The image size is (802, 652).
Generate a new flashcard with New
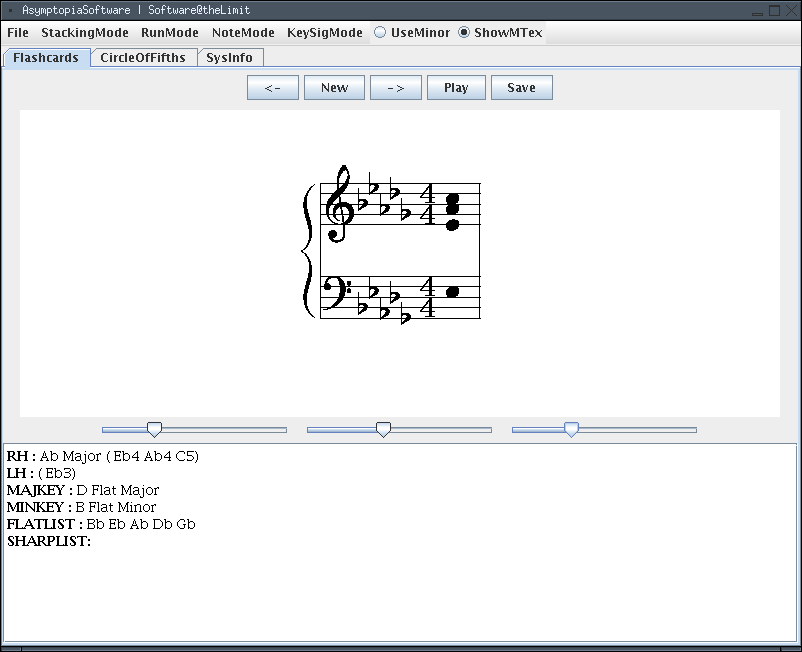(334, 87)
